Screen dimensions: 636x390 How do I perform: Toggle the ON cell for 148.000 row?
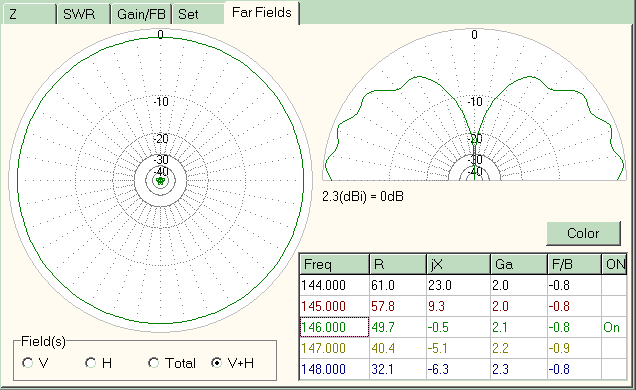pyautogui.click(x=614, y=369)
